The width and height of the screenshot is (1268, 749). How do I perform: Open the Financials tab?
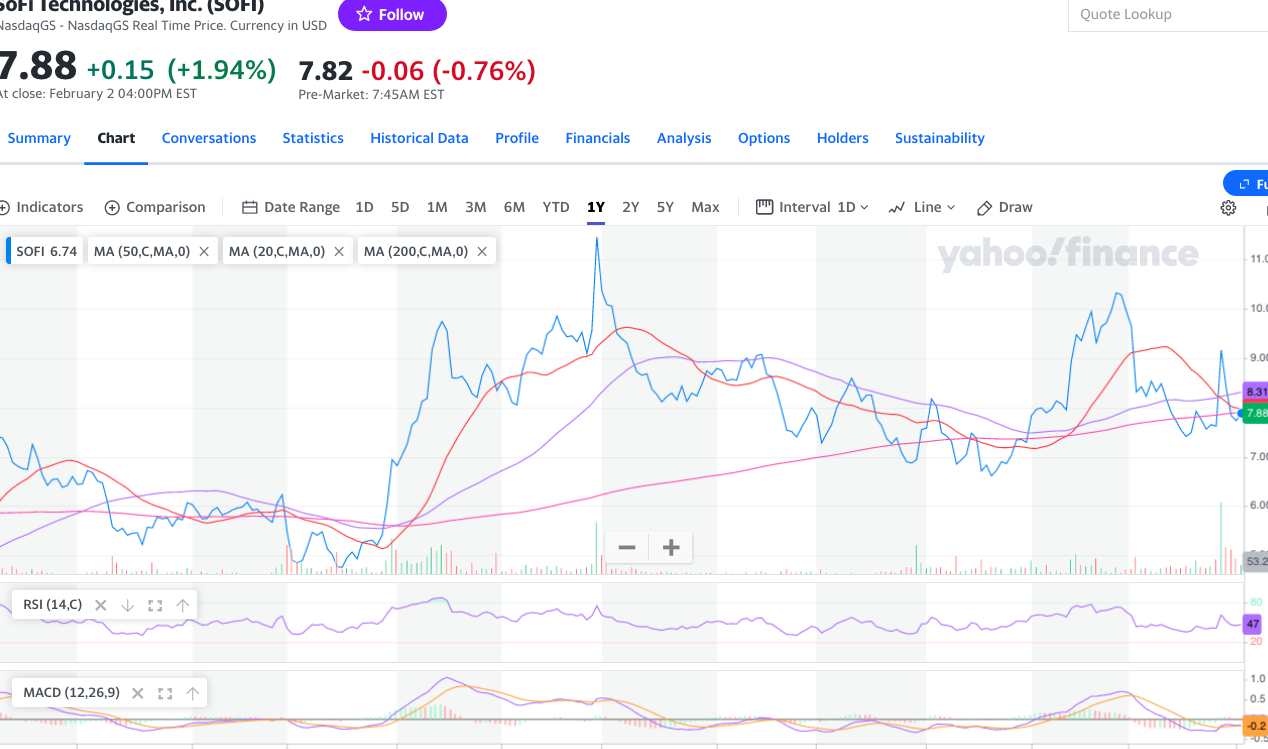[x=597, y=138]
